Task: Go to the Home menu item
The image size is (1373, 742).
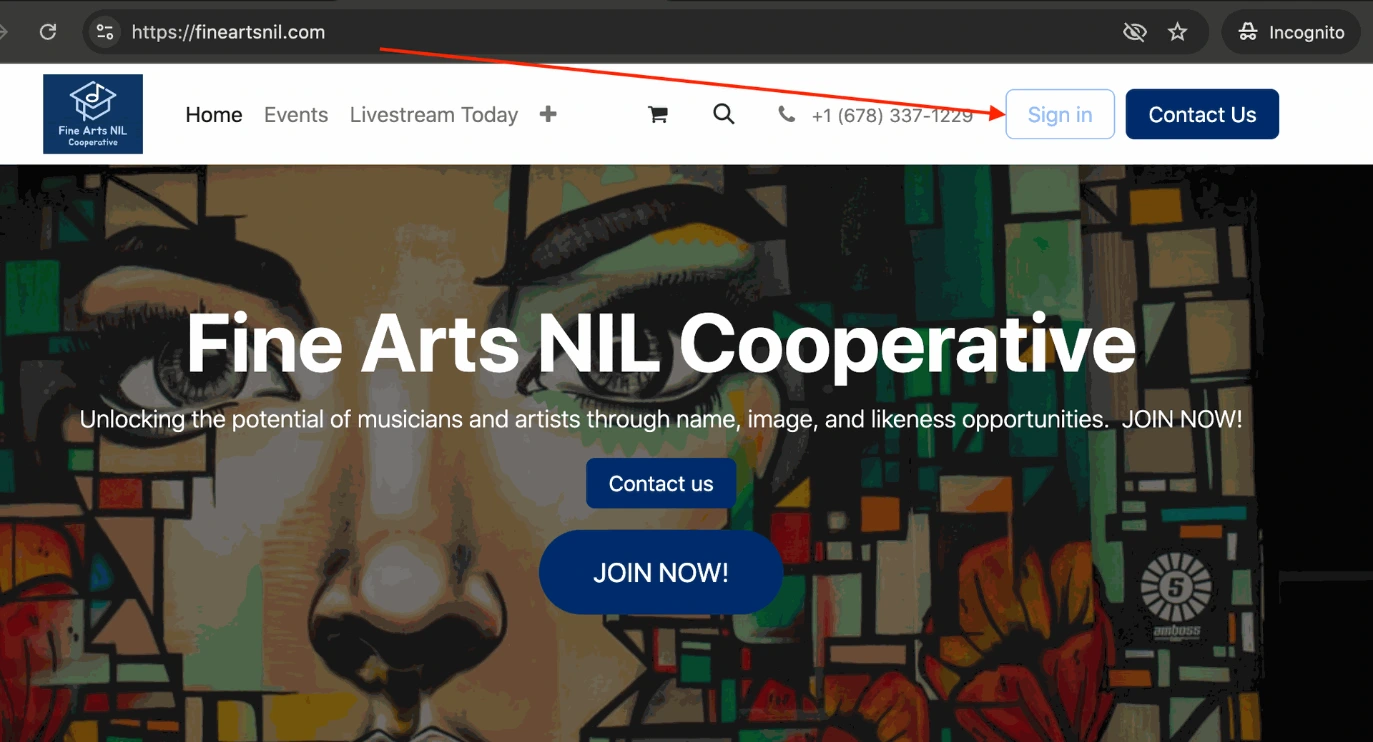Action: [214, 115]
